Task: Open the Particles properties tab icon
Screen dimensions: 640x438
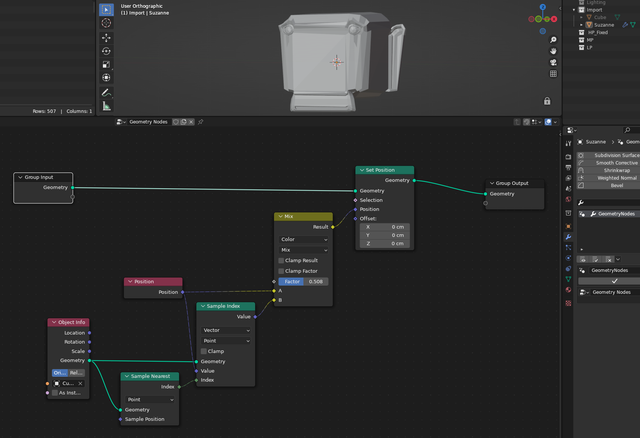Action: 568,247
